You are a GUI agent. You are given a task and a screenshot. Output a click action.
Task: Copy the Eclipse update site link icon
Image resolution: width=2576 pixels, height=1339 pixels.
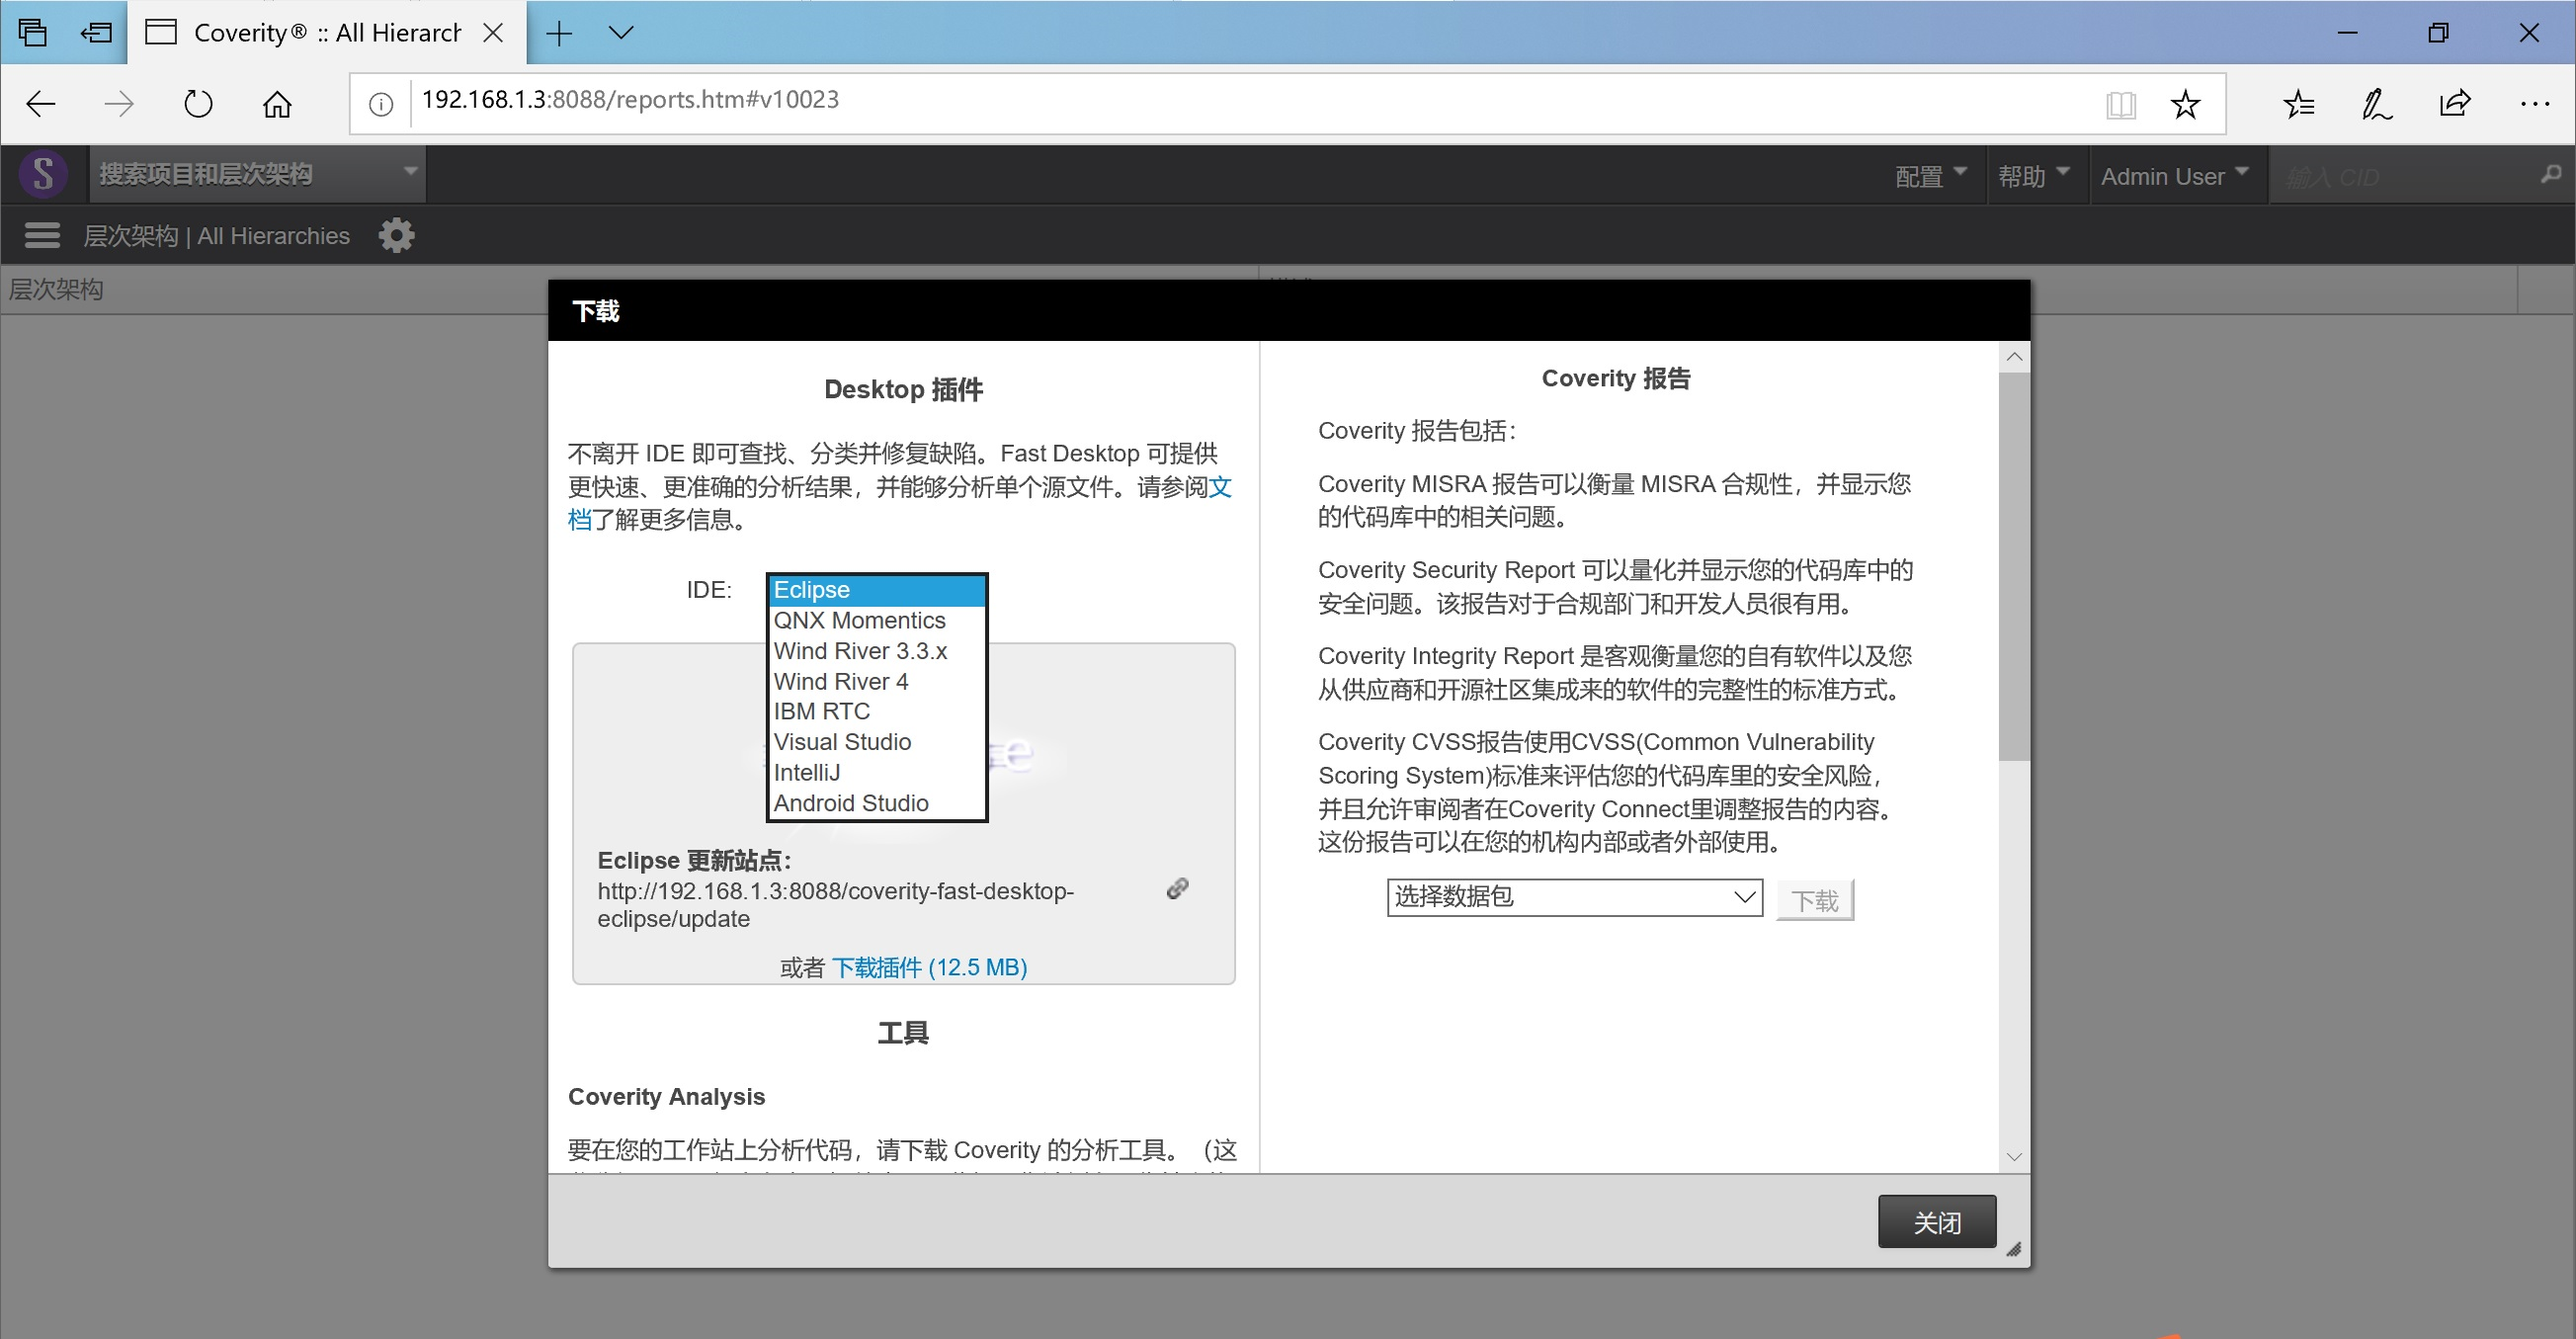pyautogui.click(x=1177, y=888)
